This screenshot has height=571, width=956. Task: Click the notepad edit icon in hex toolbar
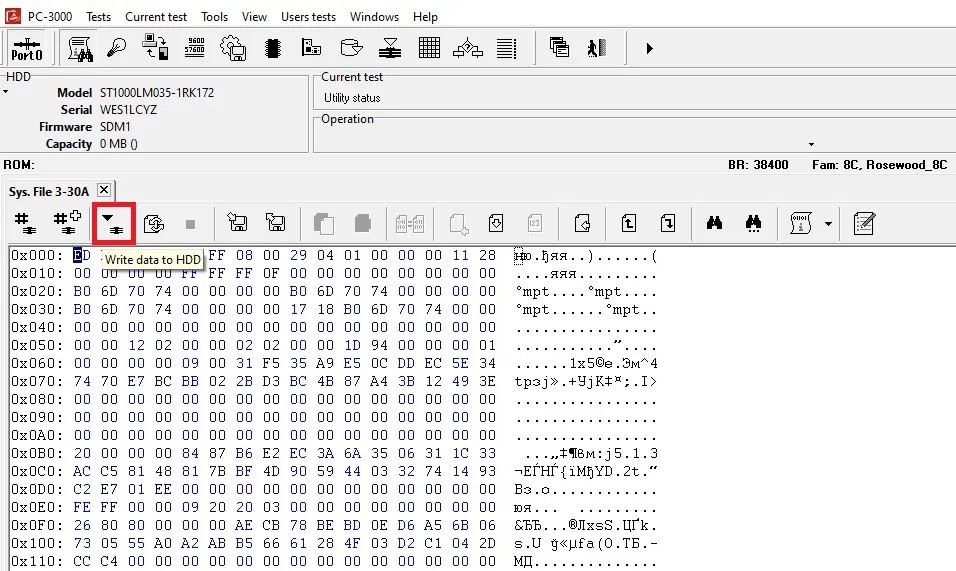tap(864, 223)
